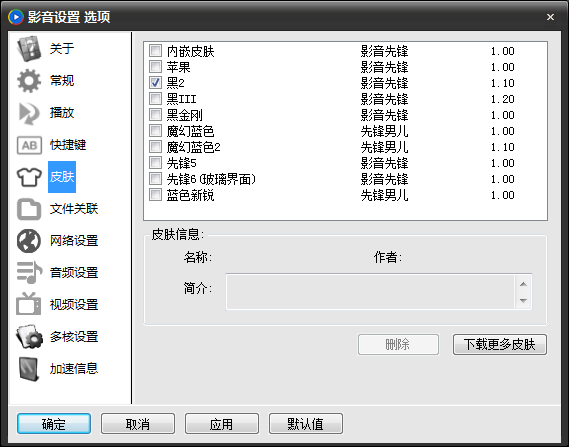The image size is (569, 447).
Task: Restore defaults with 默认值 button
Action: [306, 423]
